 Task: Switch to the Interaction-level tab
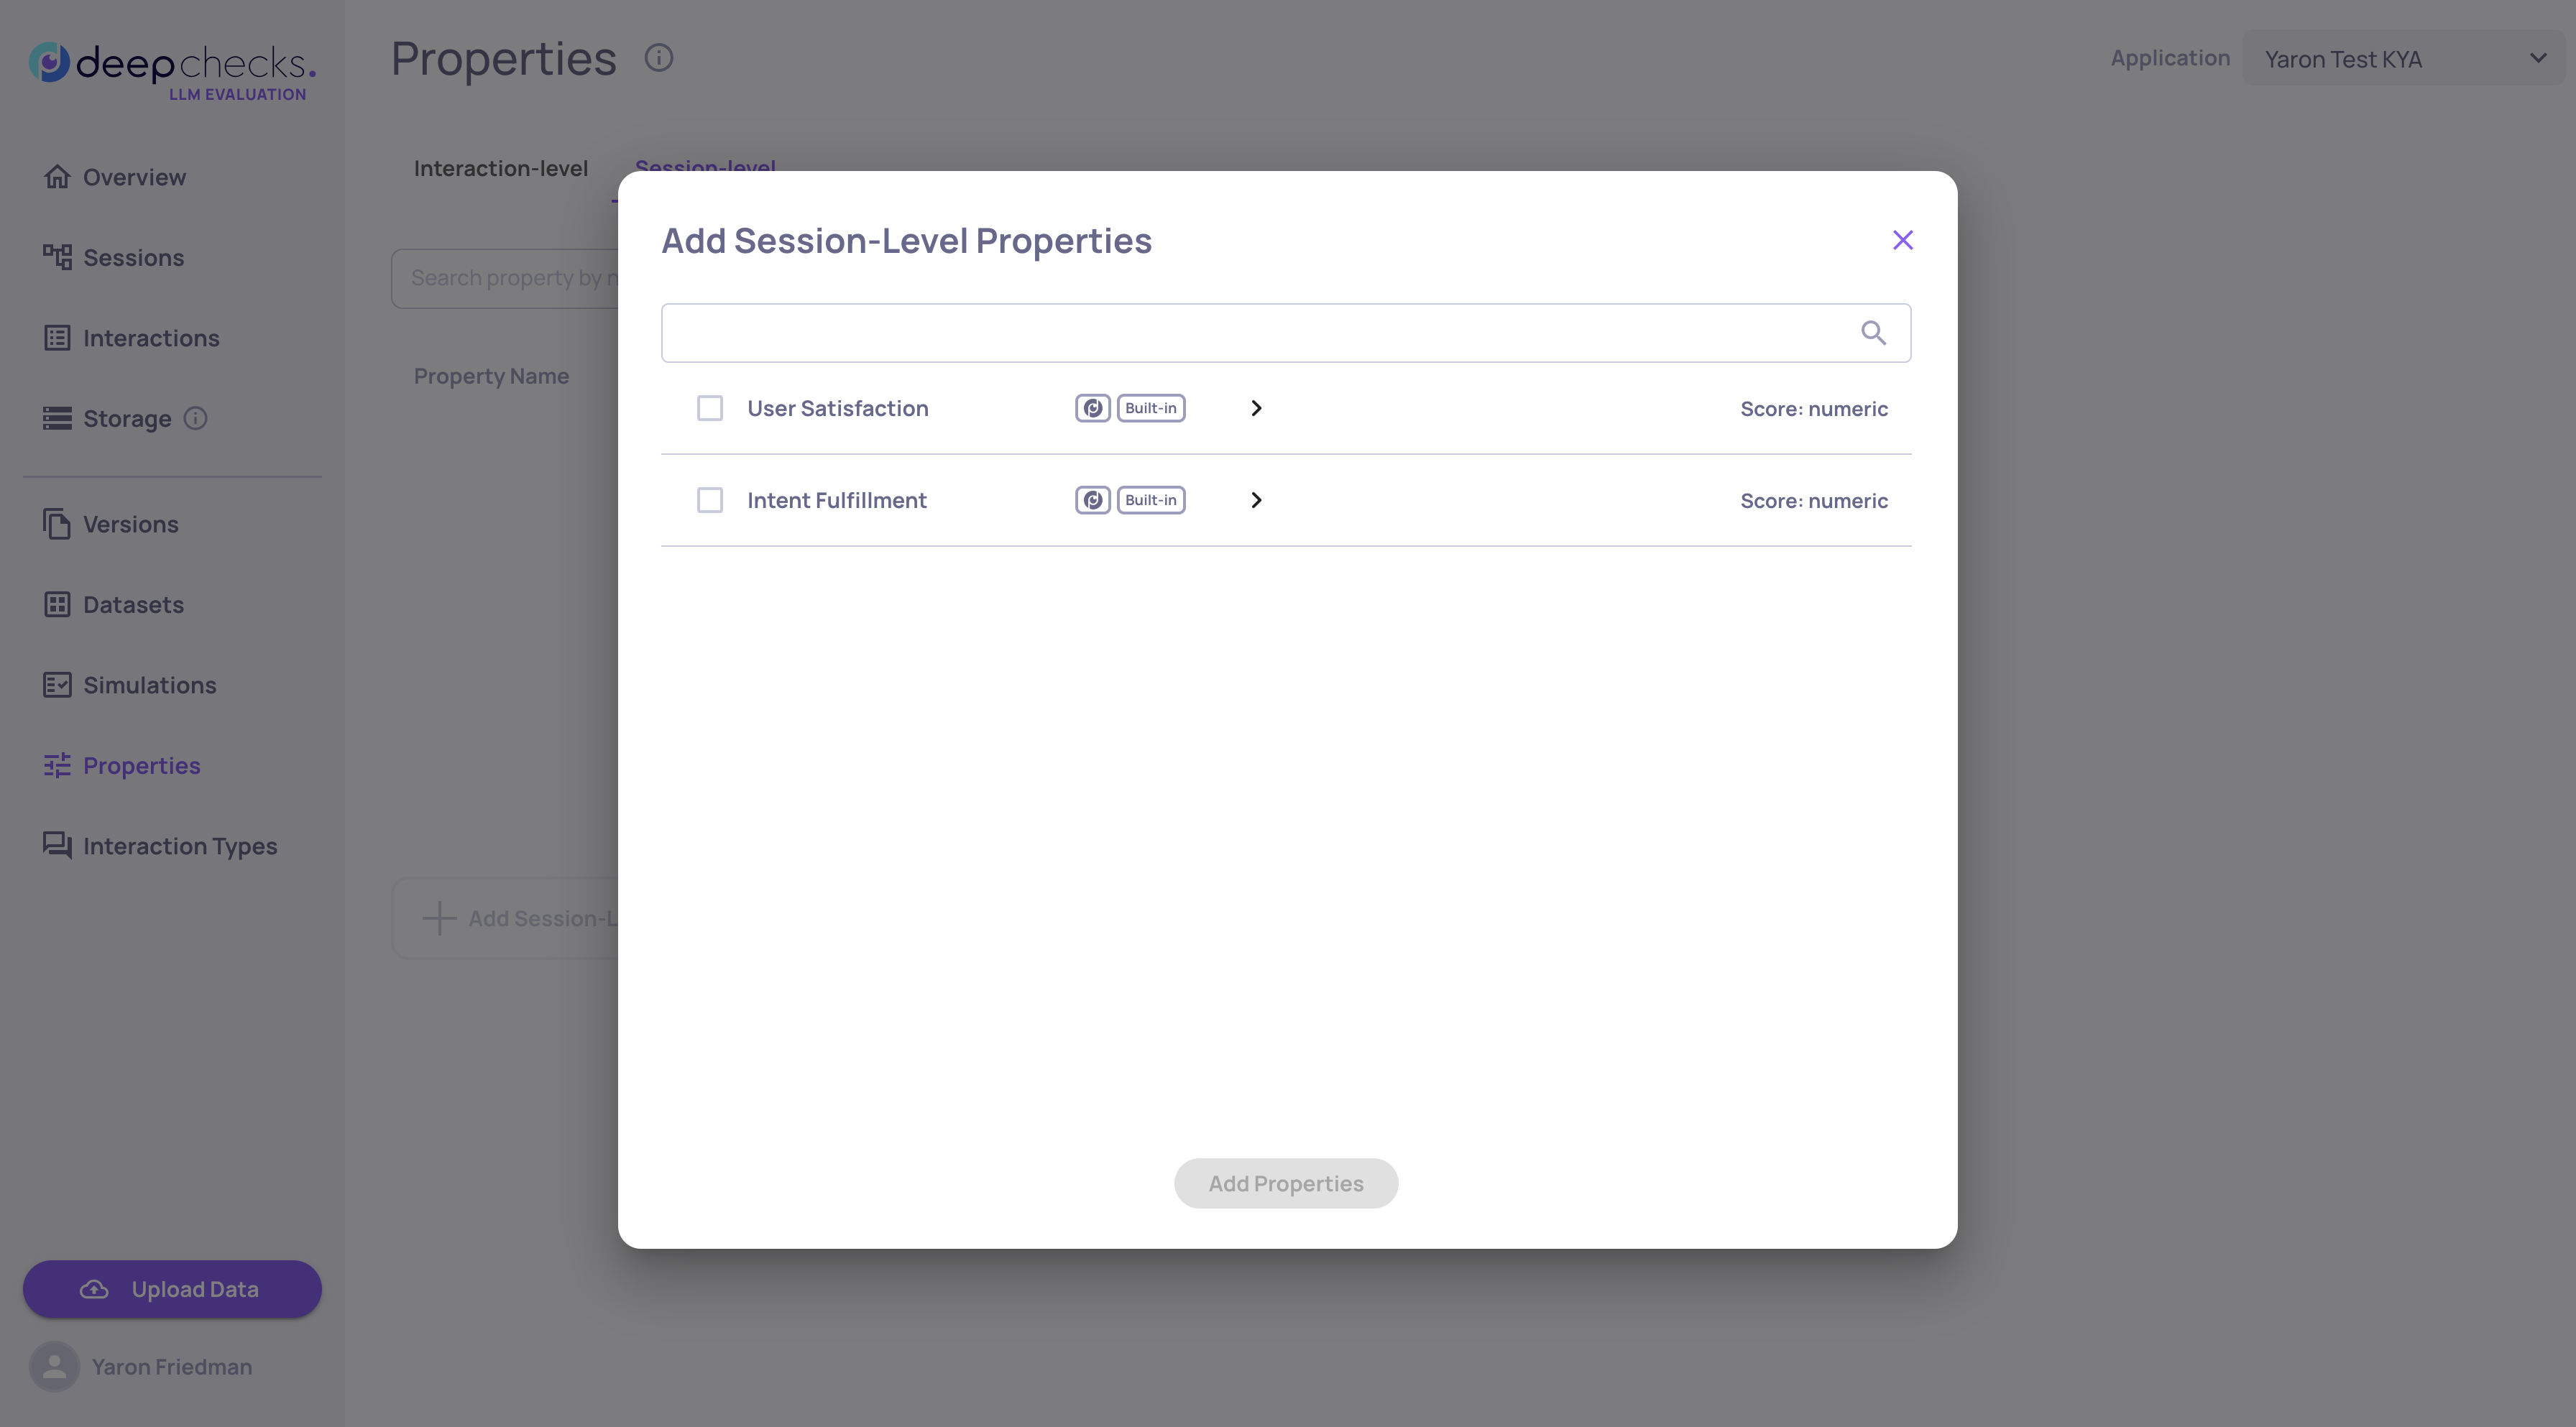(500, 168)
